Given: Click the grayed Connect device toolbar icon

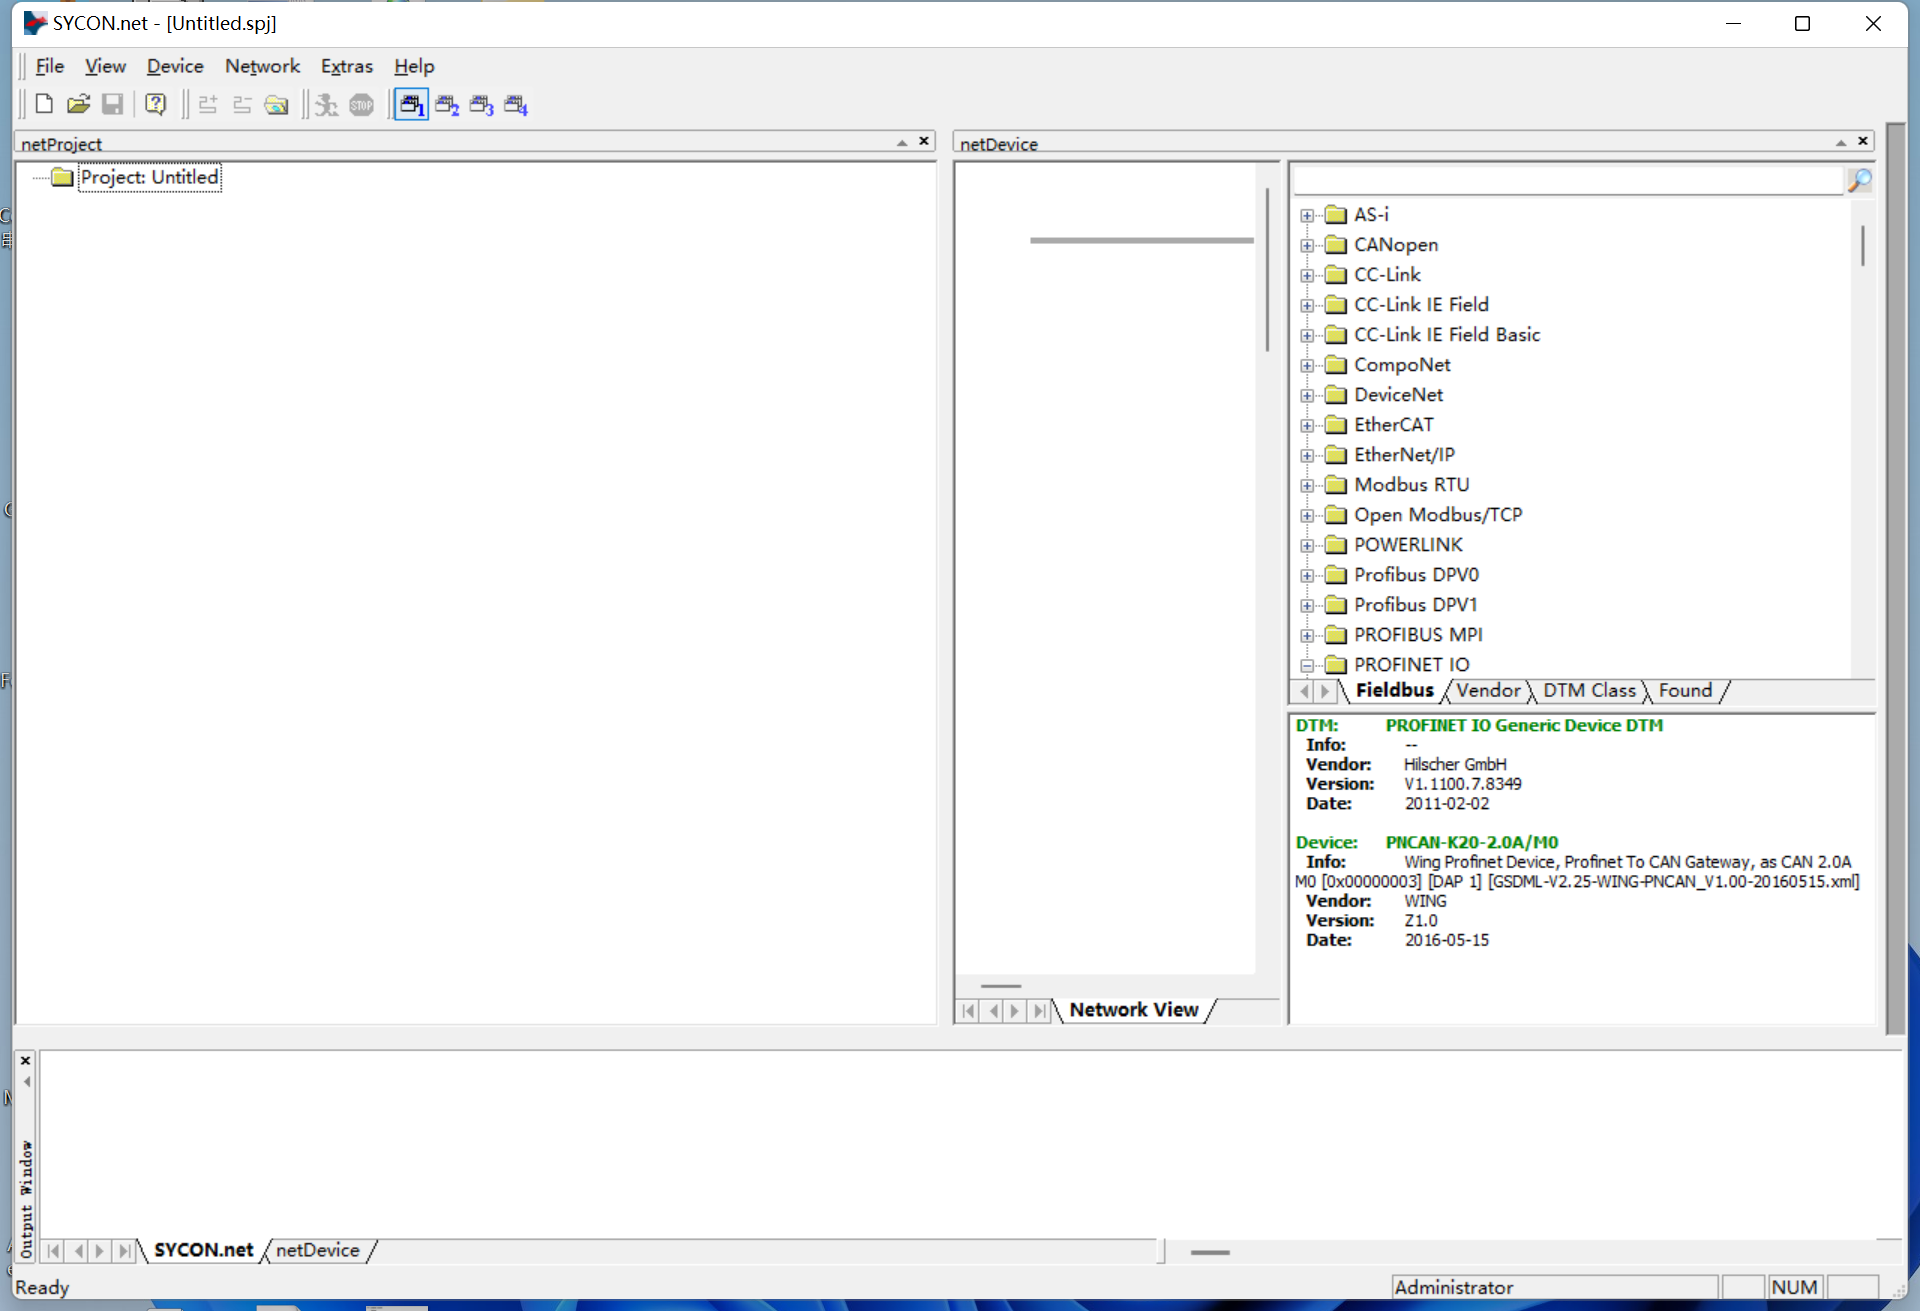Looking at the screenshot, I should [x=208, y=104].
